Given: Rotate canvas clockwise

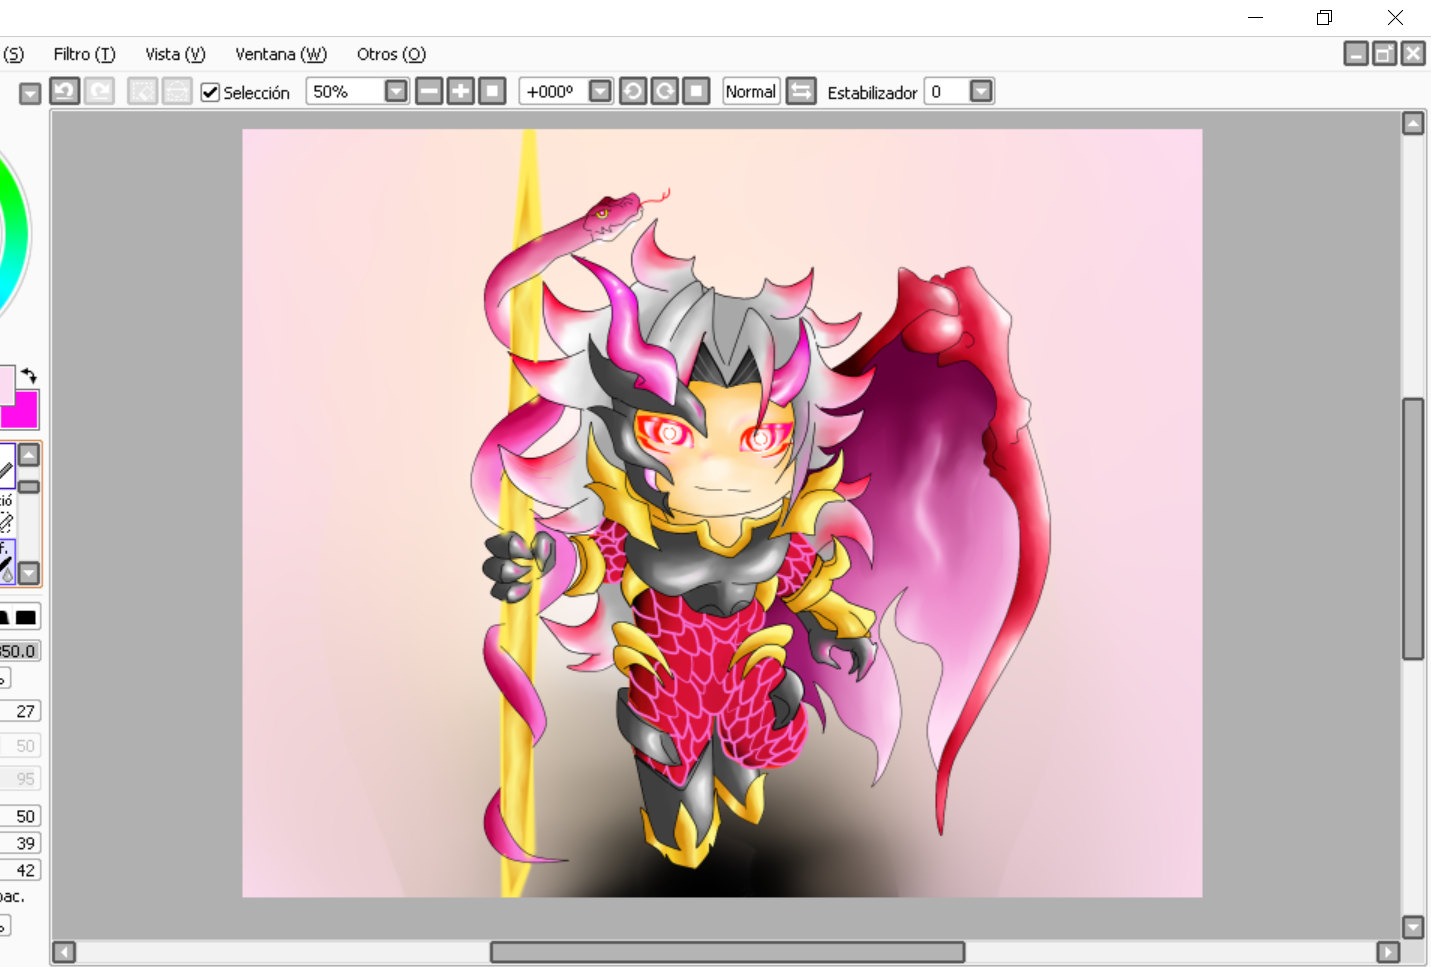Looking at the screenshot, I should pyautogui.click(x=665, y=91).
